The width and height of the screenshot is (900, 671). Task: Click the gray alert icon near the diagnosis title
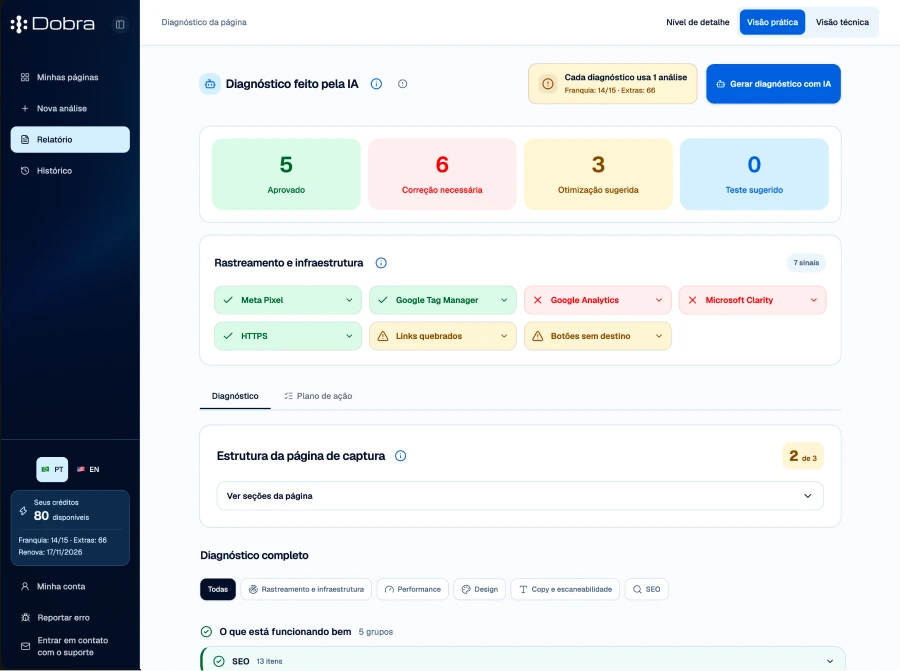pyautogui.click(x=402, y=84)
